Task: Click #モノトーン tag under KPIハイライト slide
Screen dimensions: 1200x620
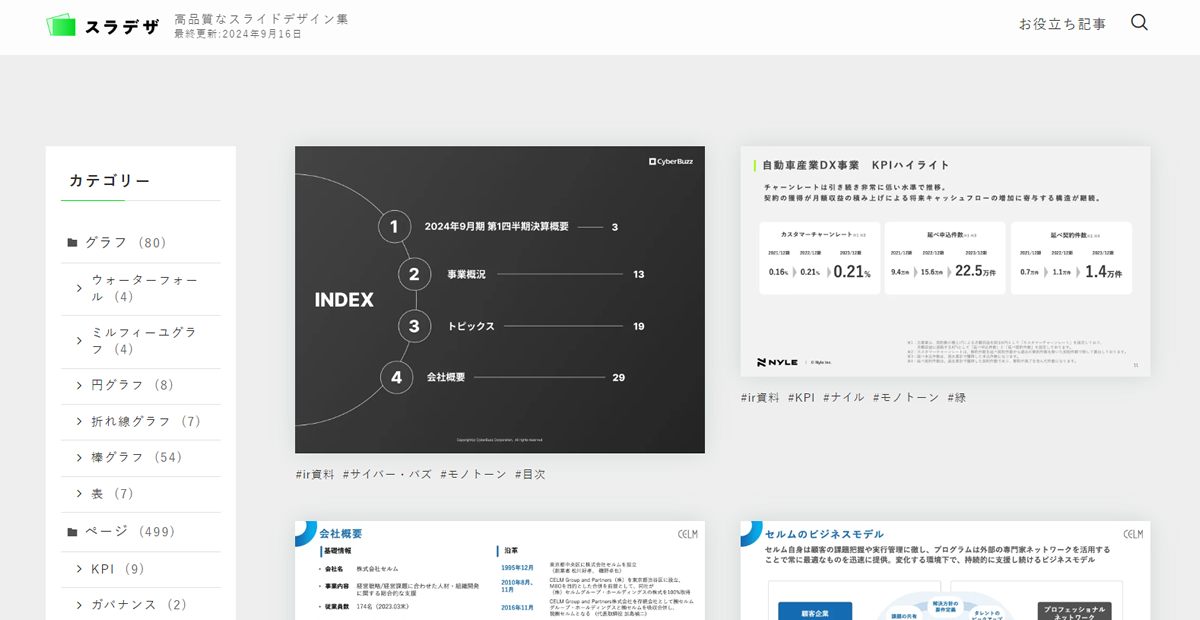Action: click(x=906, y=397)
